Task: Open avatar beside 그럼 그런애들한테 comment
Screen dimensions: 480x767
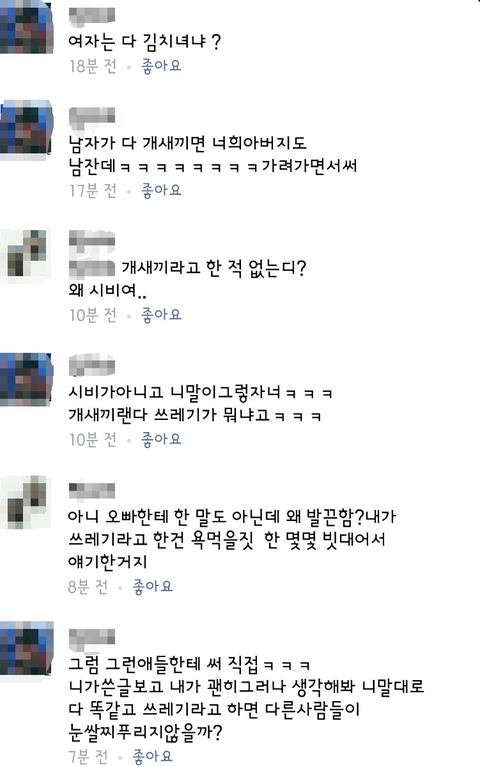Action: coord(26,649)
